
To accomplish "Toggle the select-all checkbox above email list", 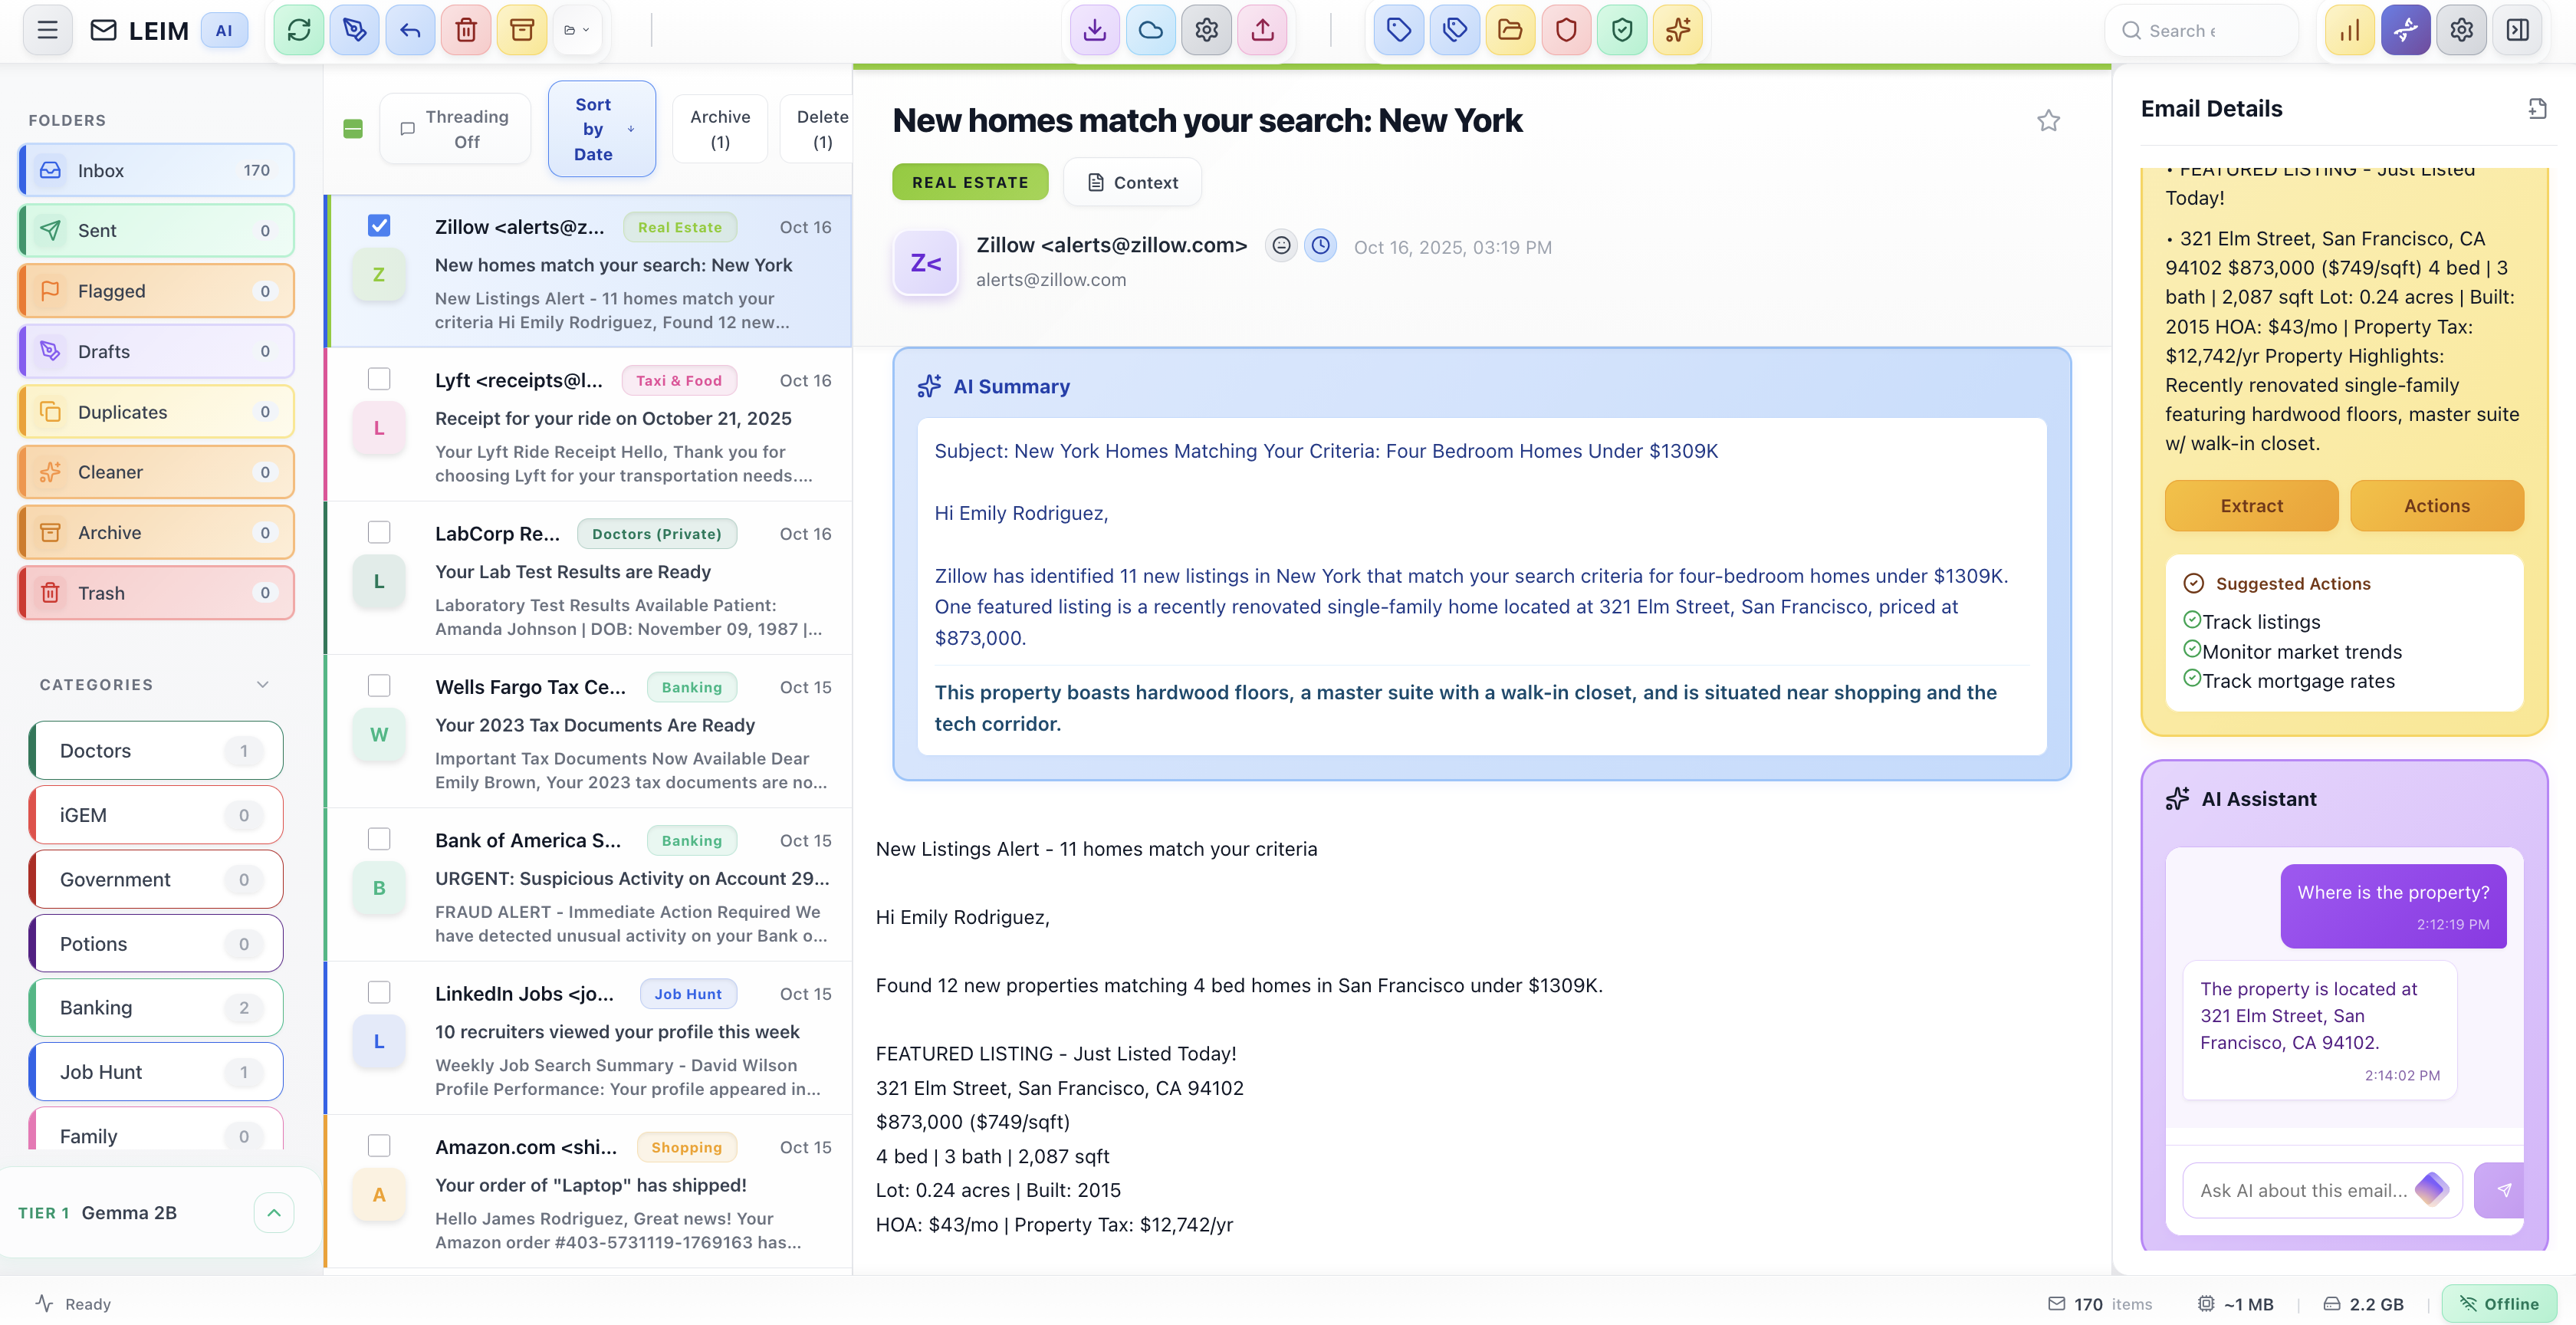I will (x=352, y=128).
